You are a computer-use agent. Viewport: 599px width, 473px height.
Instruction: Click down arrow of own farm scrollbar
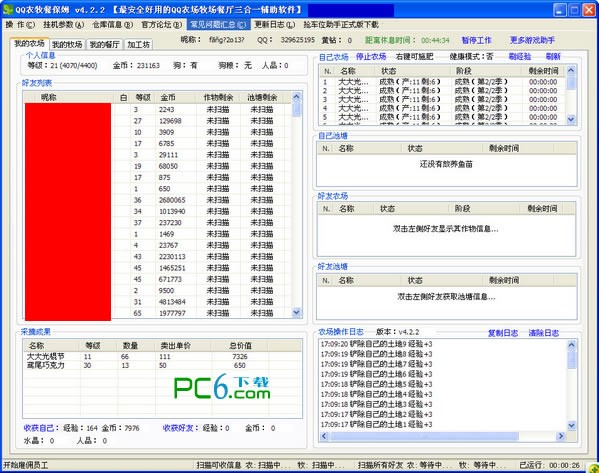[571, 119]
